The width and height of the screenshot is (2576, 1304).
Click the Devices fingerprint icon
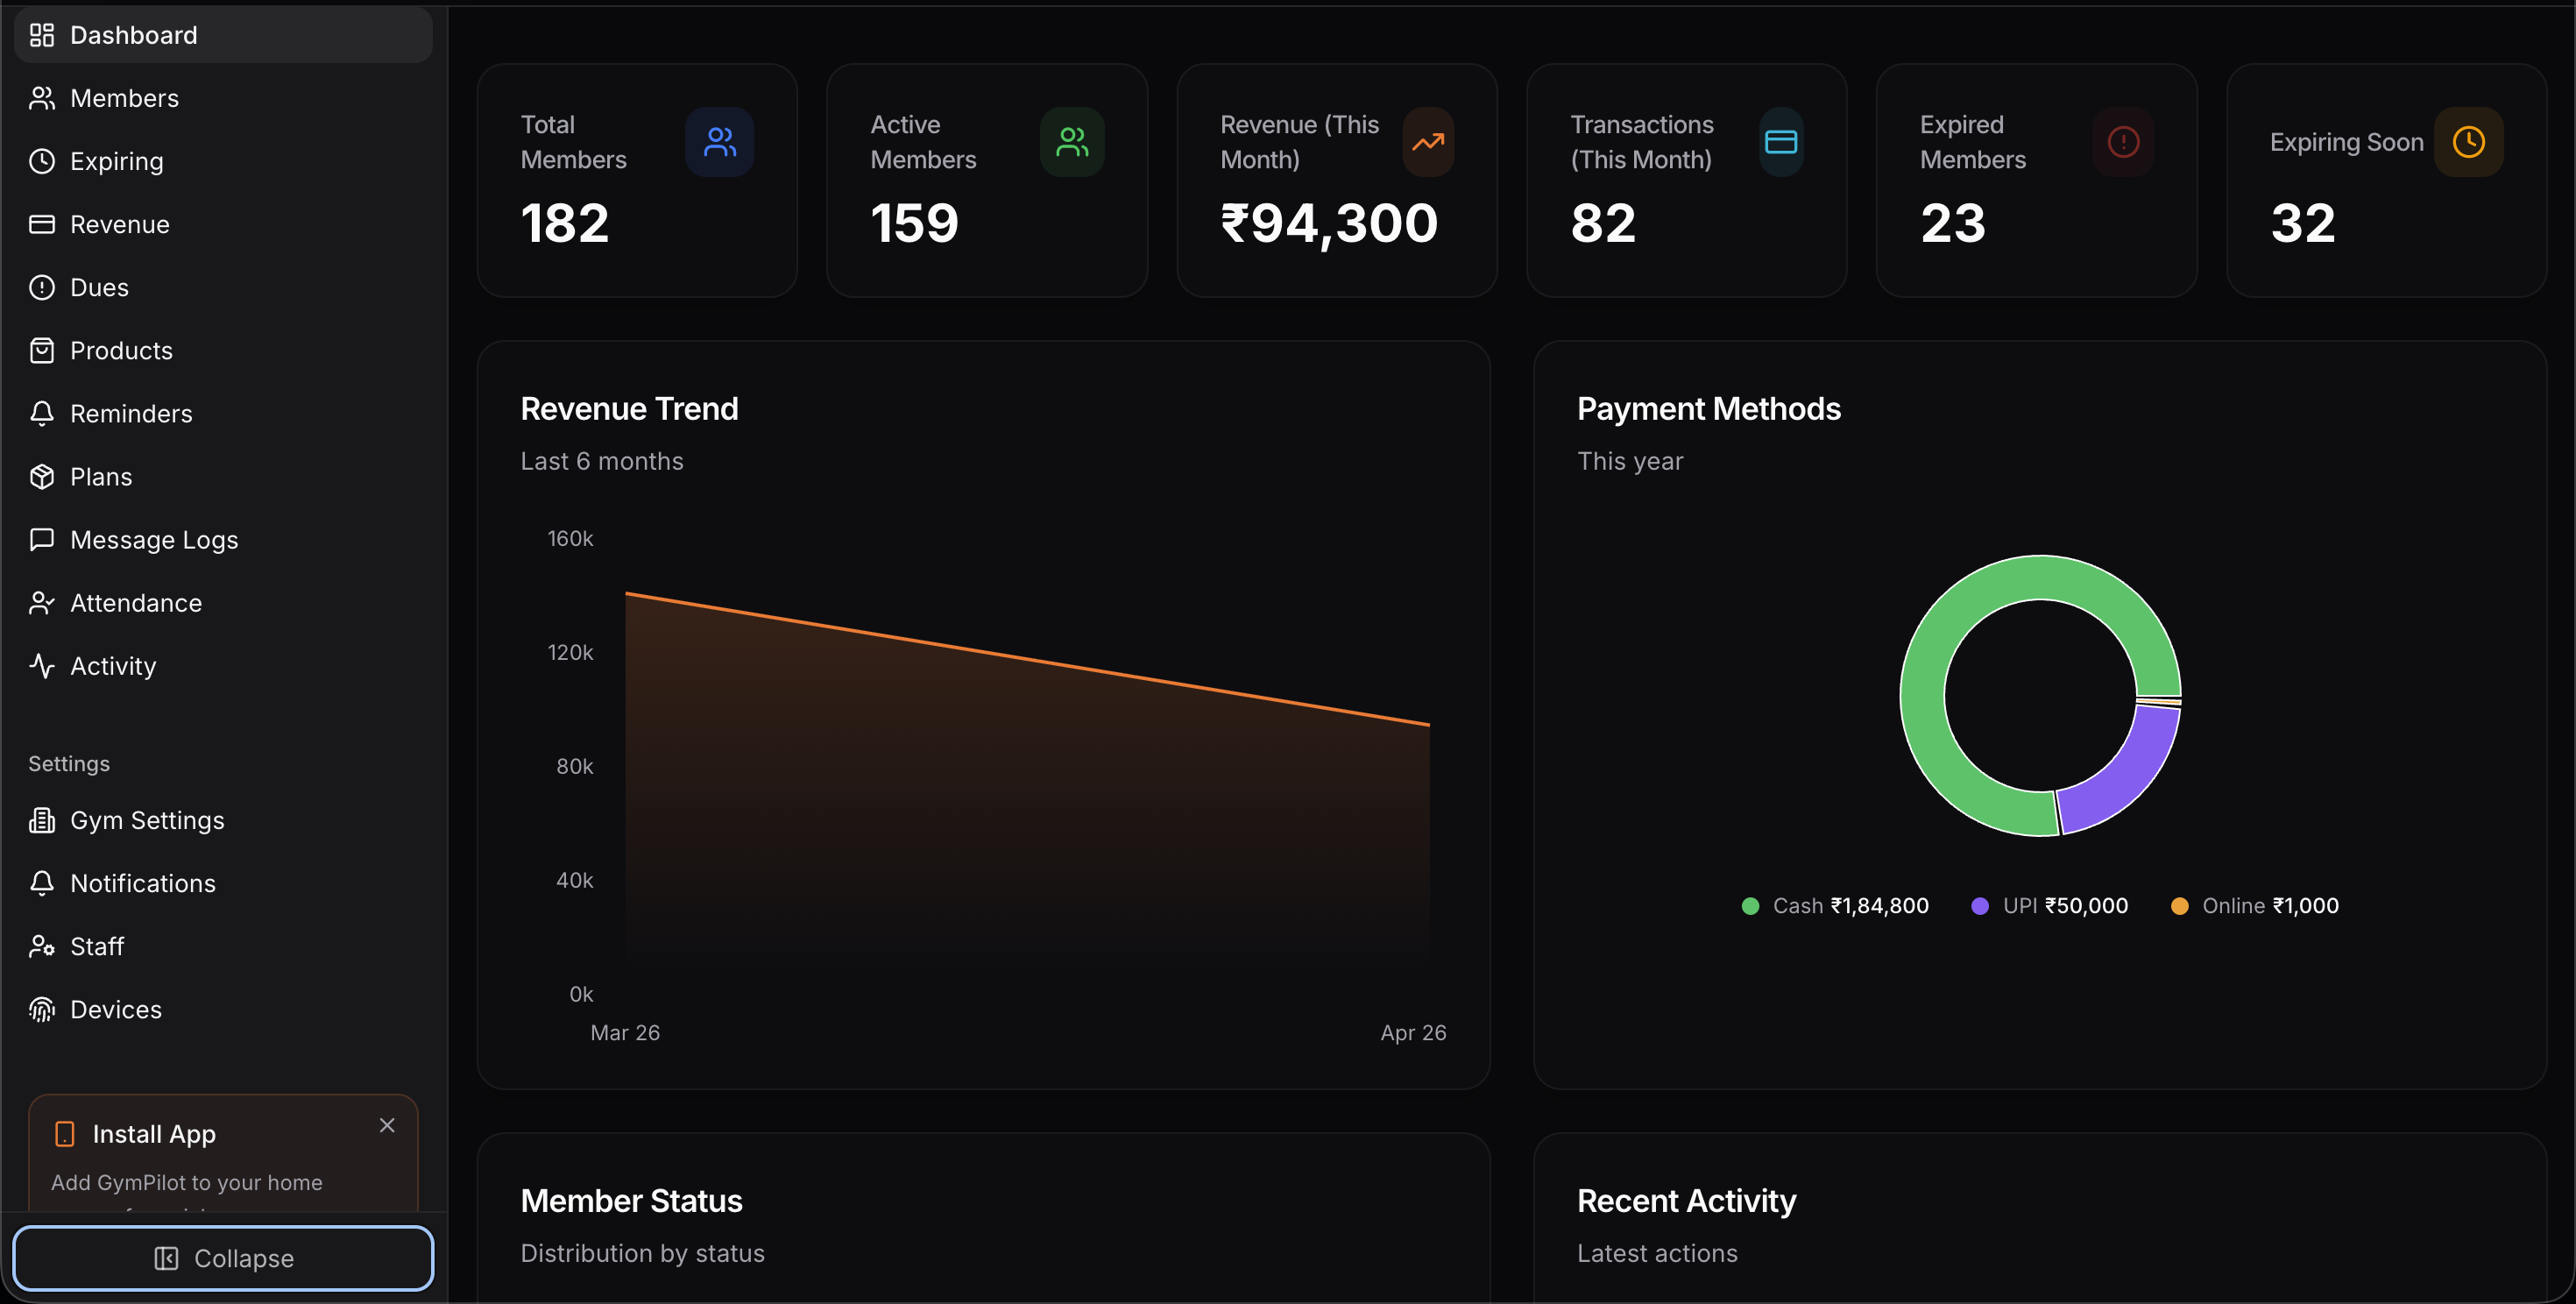pyautogui.click(x=42, y=1009)
